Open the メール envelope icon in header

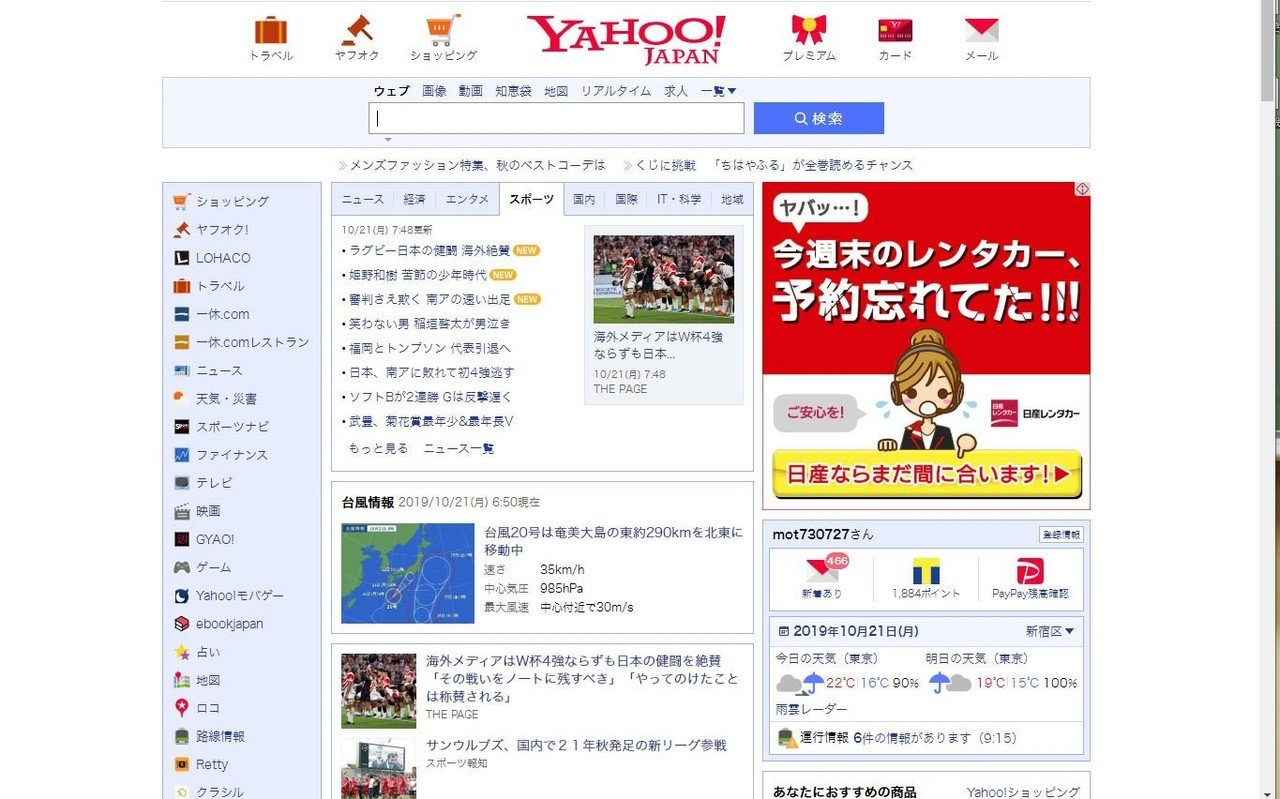point(981,30)
